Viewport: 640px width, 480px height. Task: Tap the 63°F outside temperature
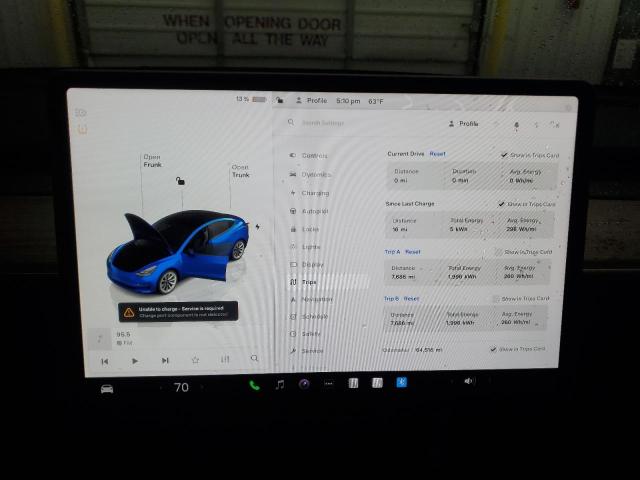[376, 101]
